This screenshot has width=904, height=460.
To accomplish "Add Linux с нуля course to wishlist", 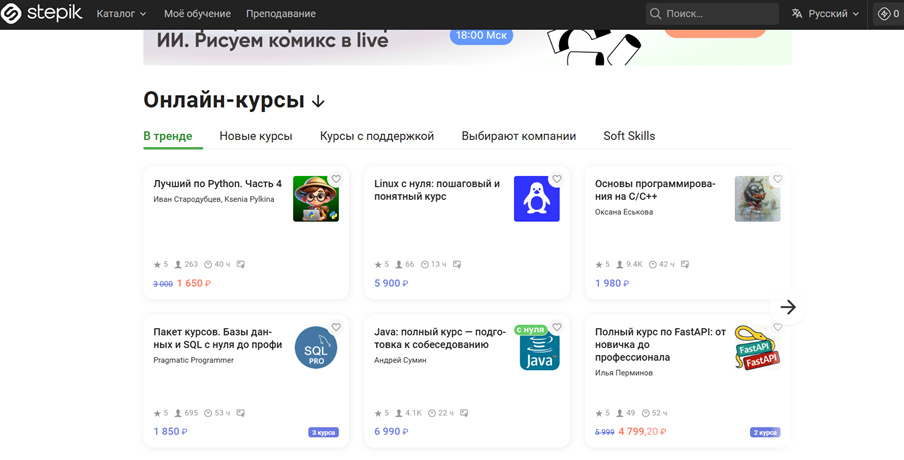I will (557, 179).
